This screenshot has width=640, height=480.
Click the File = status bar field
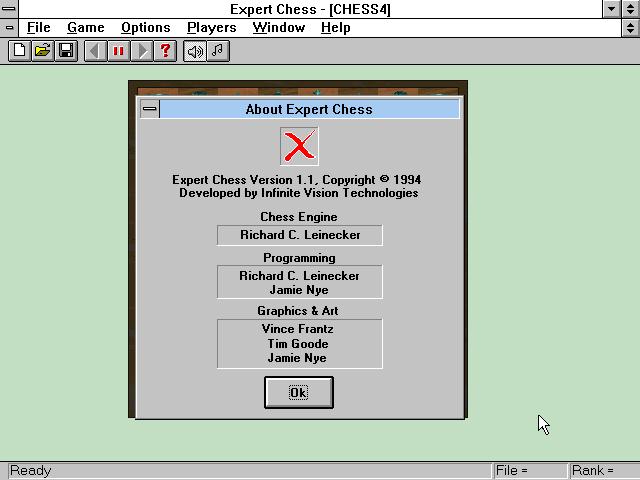pos(531,471)
